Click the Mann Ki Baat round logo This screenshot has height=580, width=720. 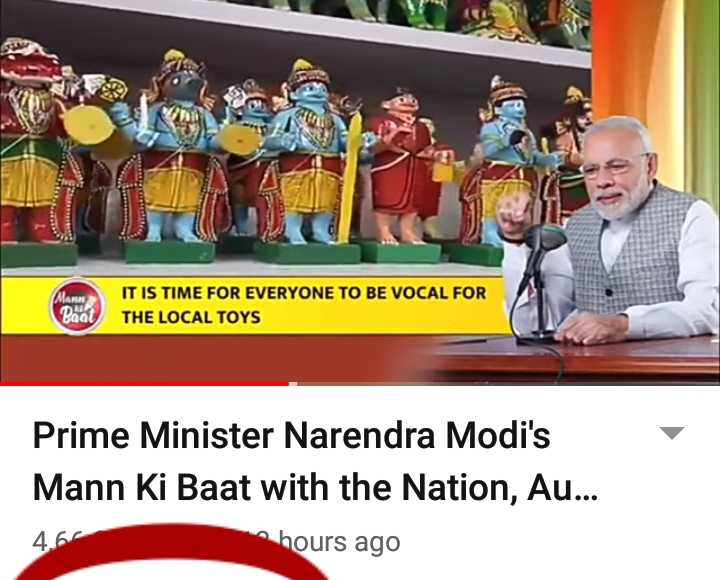(77, 306)
